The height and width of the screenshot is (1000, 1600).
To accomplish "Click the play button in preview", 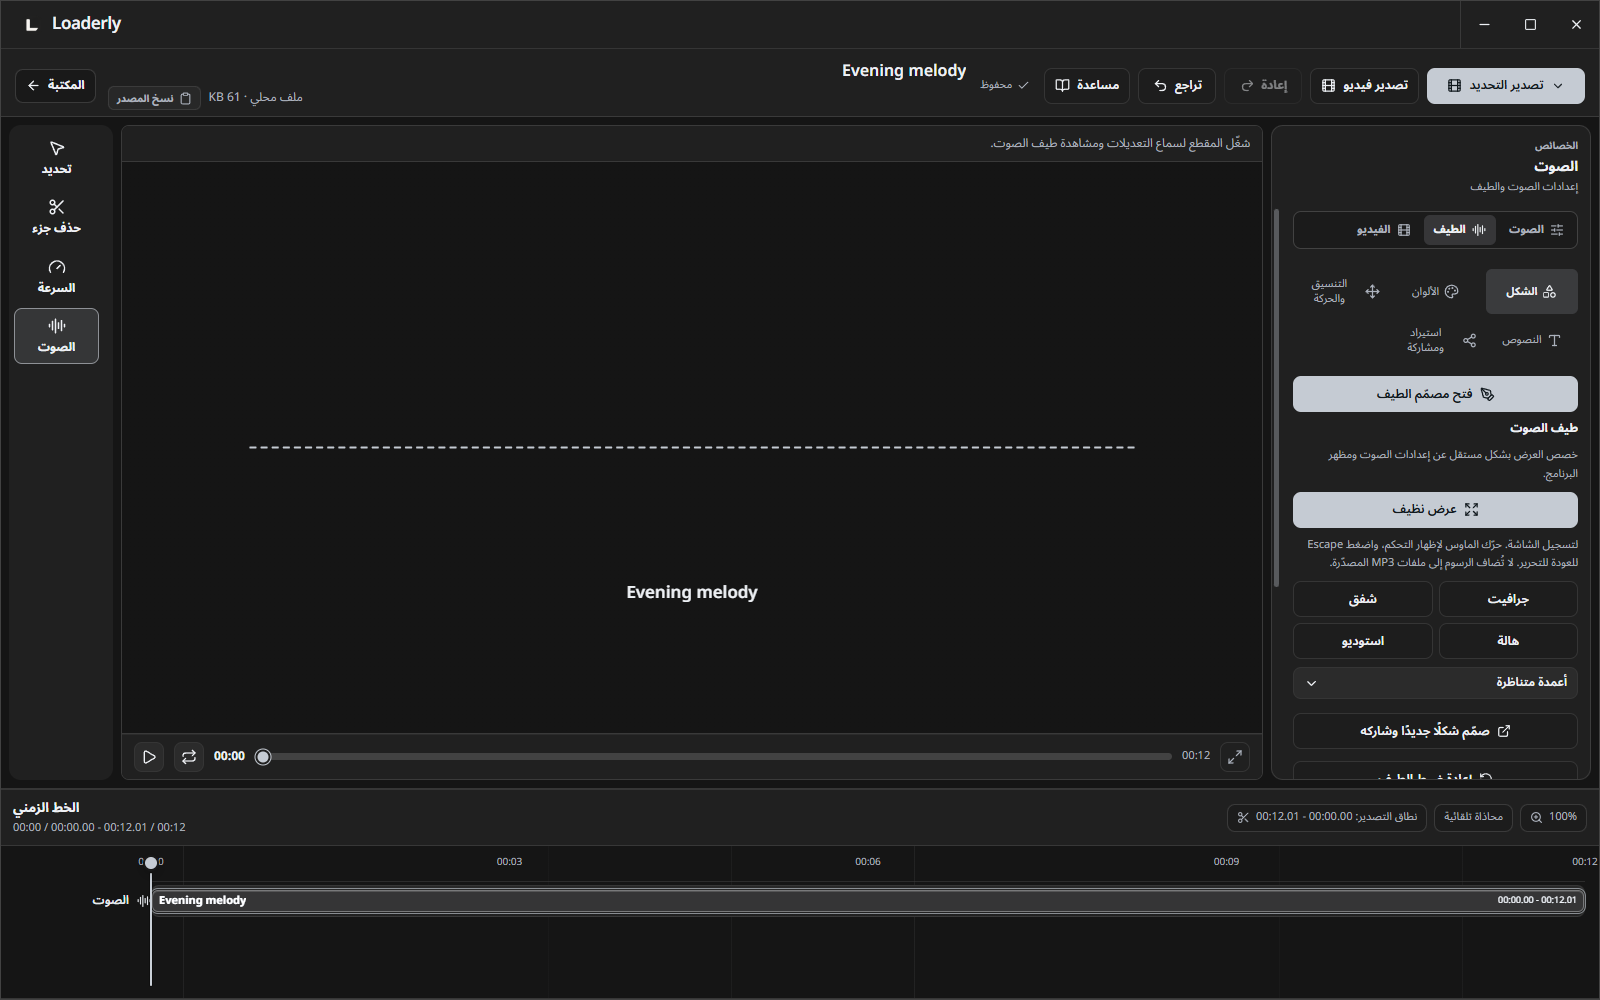I will [x=149, y=757].
